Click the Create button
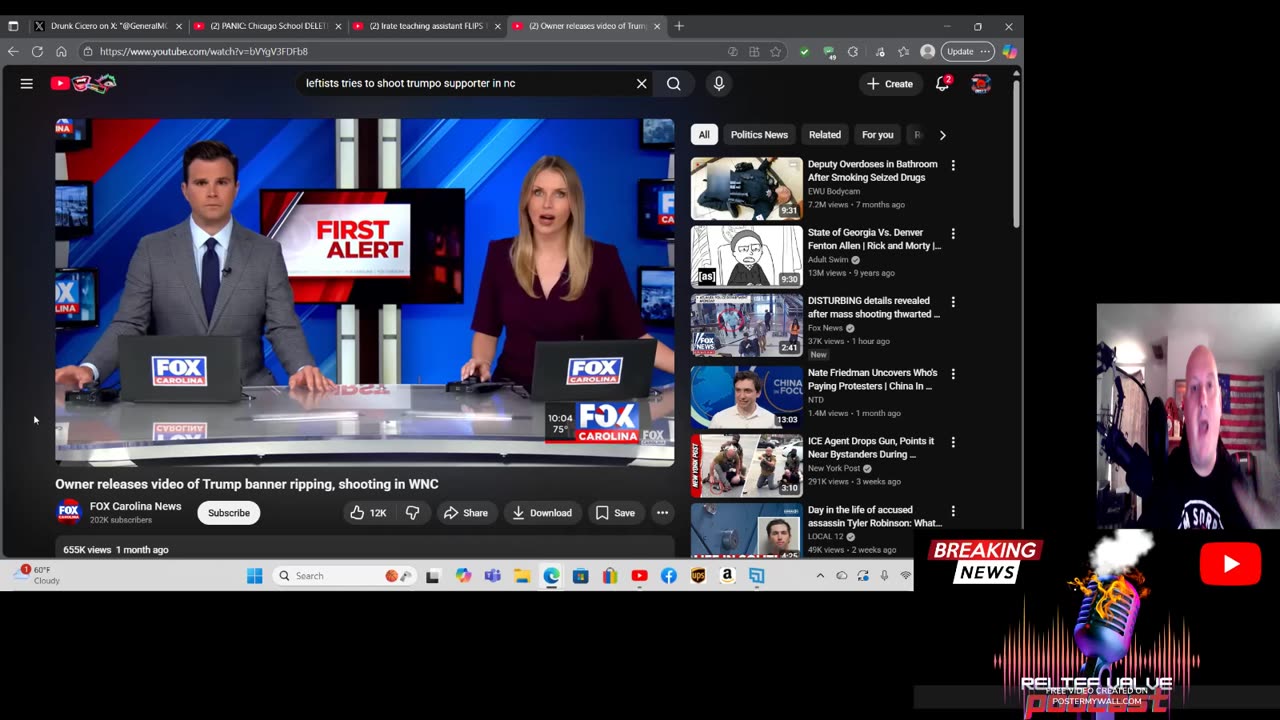 pos(889,84)
